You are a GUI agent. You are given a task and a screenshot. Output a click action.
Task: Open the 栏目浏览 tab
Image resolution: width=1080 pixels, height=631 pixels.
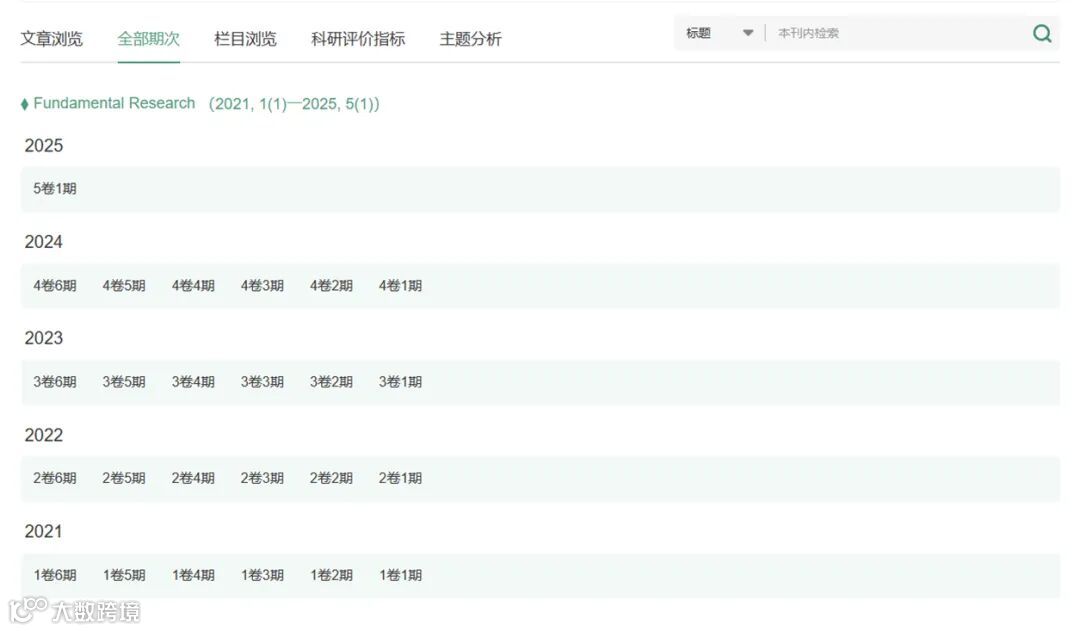pos(245,39)
